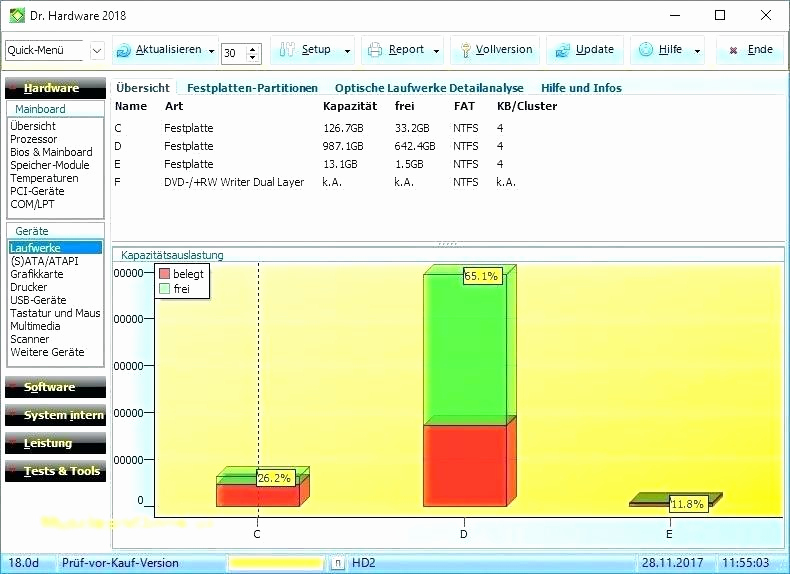Click the small status bar icon beside HD2
This screenshot has height=574, width=790.
click(337, 563)
